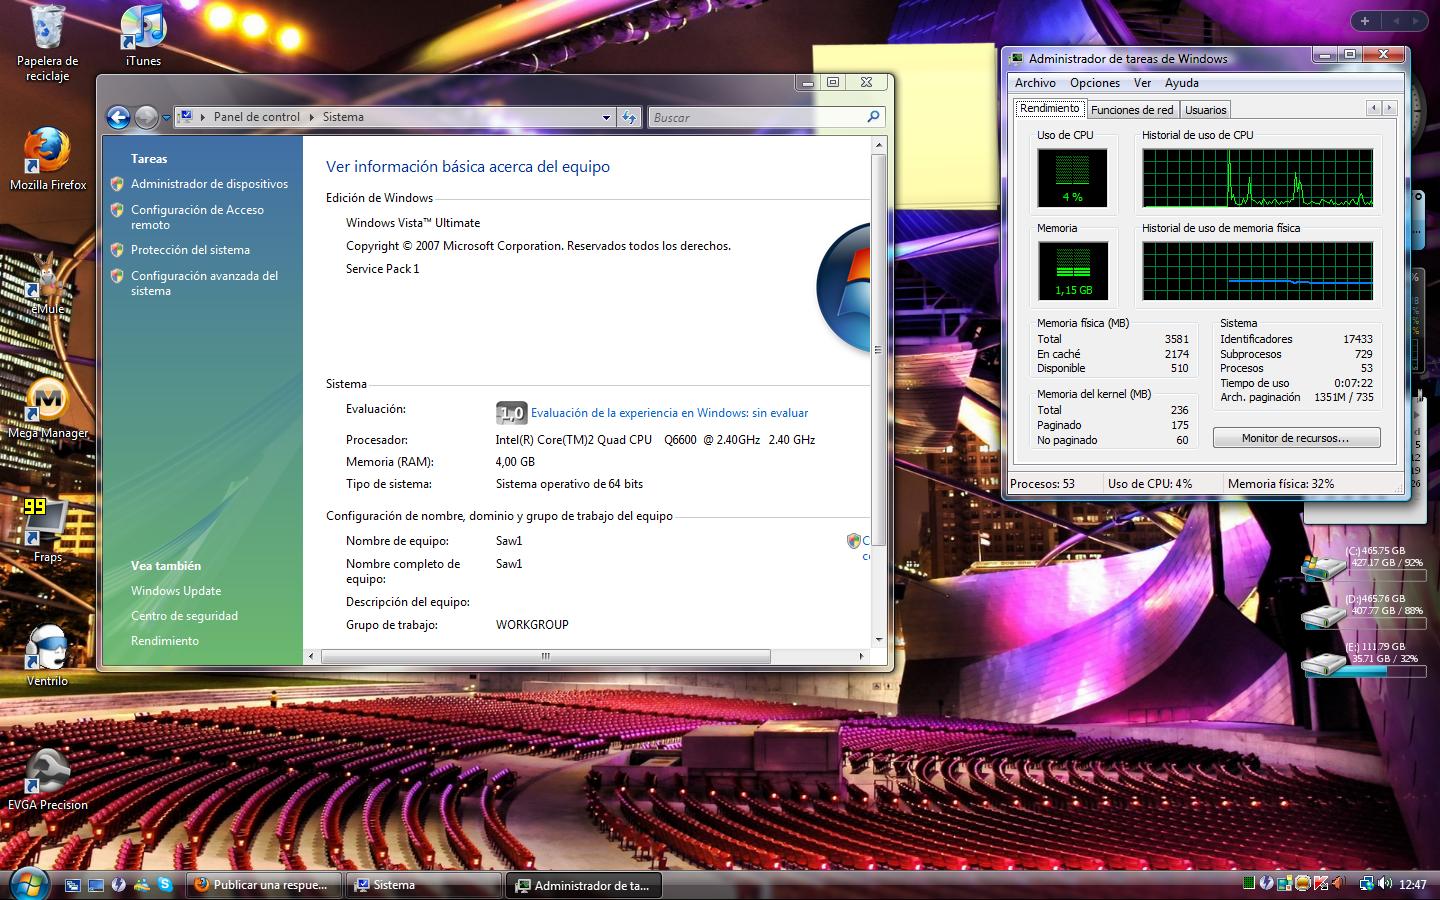Click the Sistema window vertical scroll-up arrow
The height and width of the screenshot is (900, 1440).
pyautogui.click(x=878, y=146)
